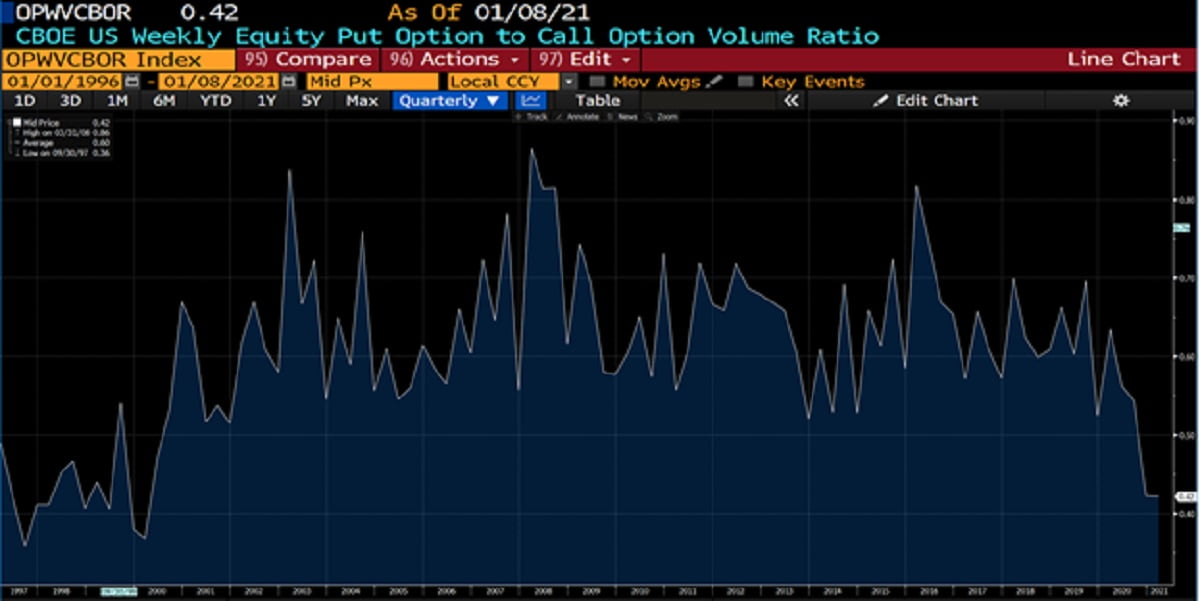Click the Mid Price legend color swatch

[x=16, y=123]
